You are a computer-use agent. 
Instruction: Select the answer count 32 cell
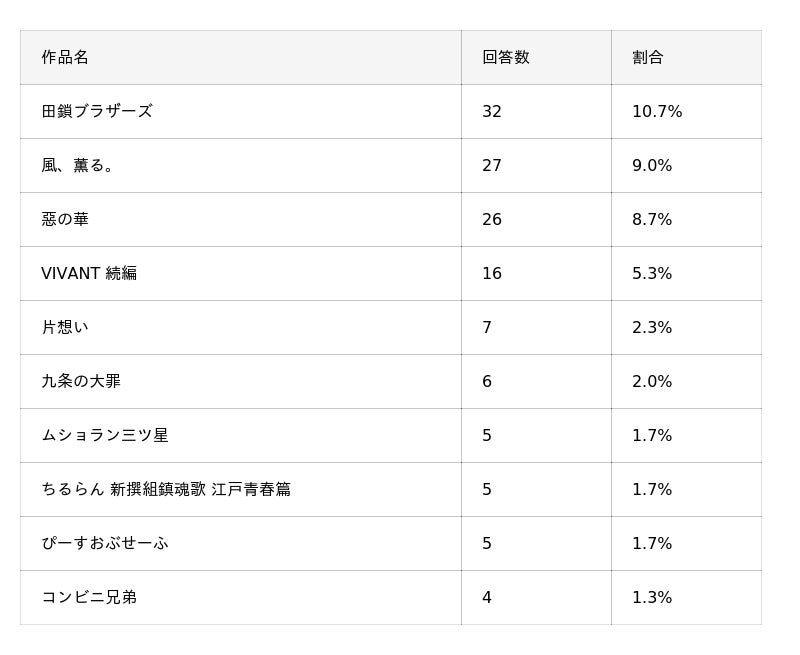coord(492,112)
